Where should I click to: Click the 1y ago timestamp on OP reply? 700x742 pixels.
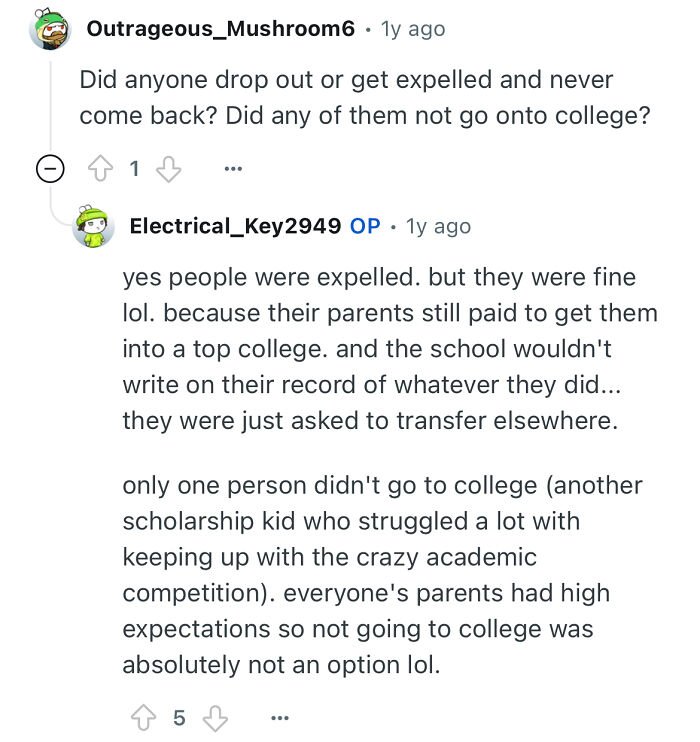(438, 226)
